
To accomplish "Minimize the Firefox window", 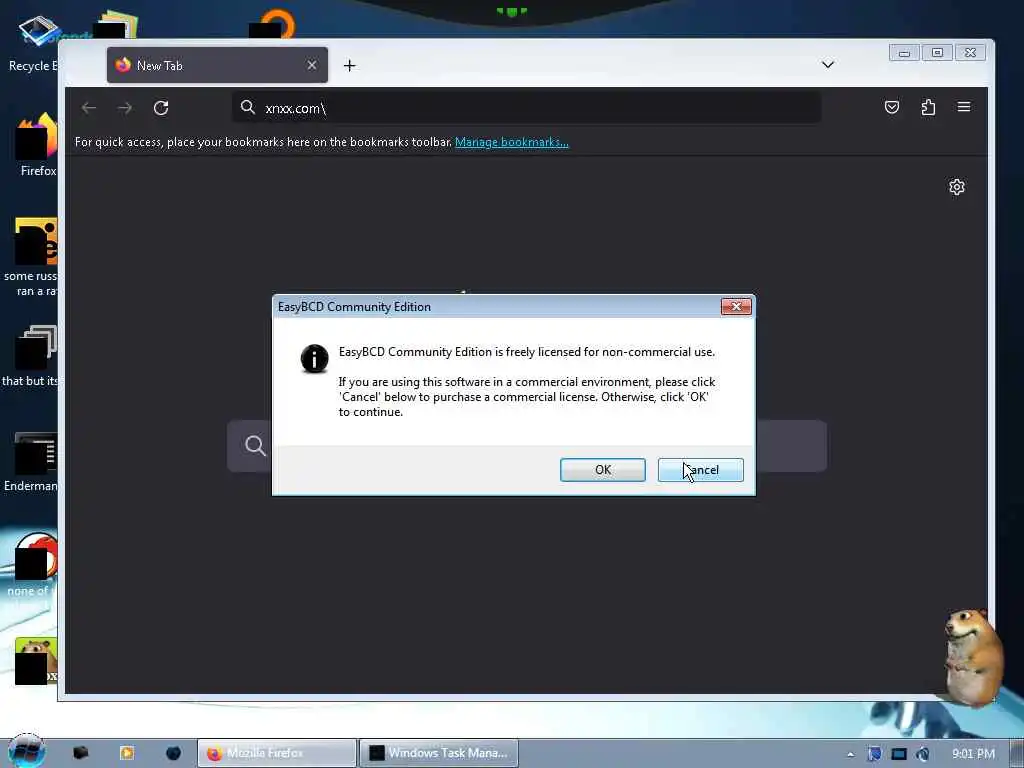I will [x=904, y=53].
